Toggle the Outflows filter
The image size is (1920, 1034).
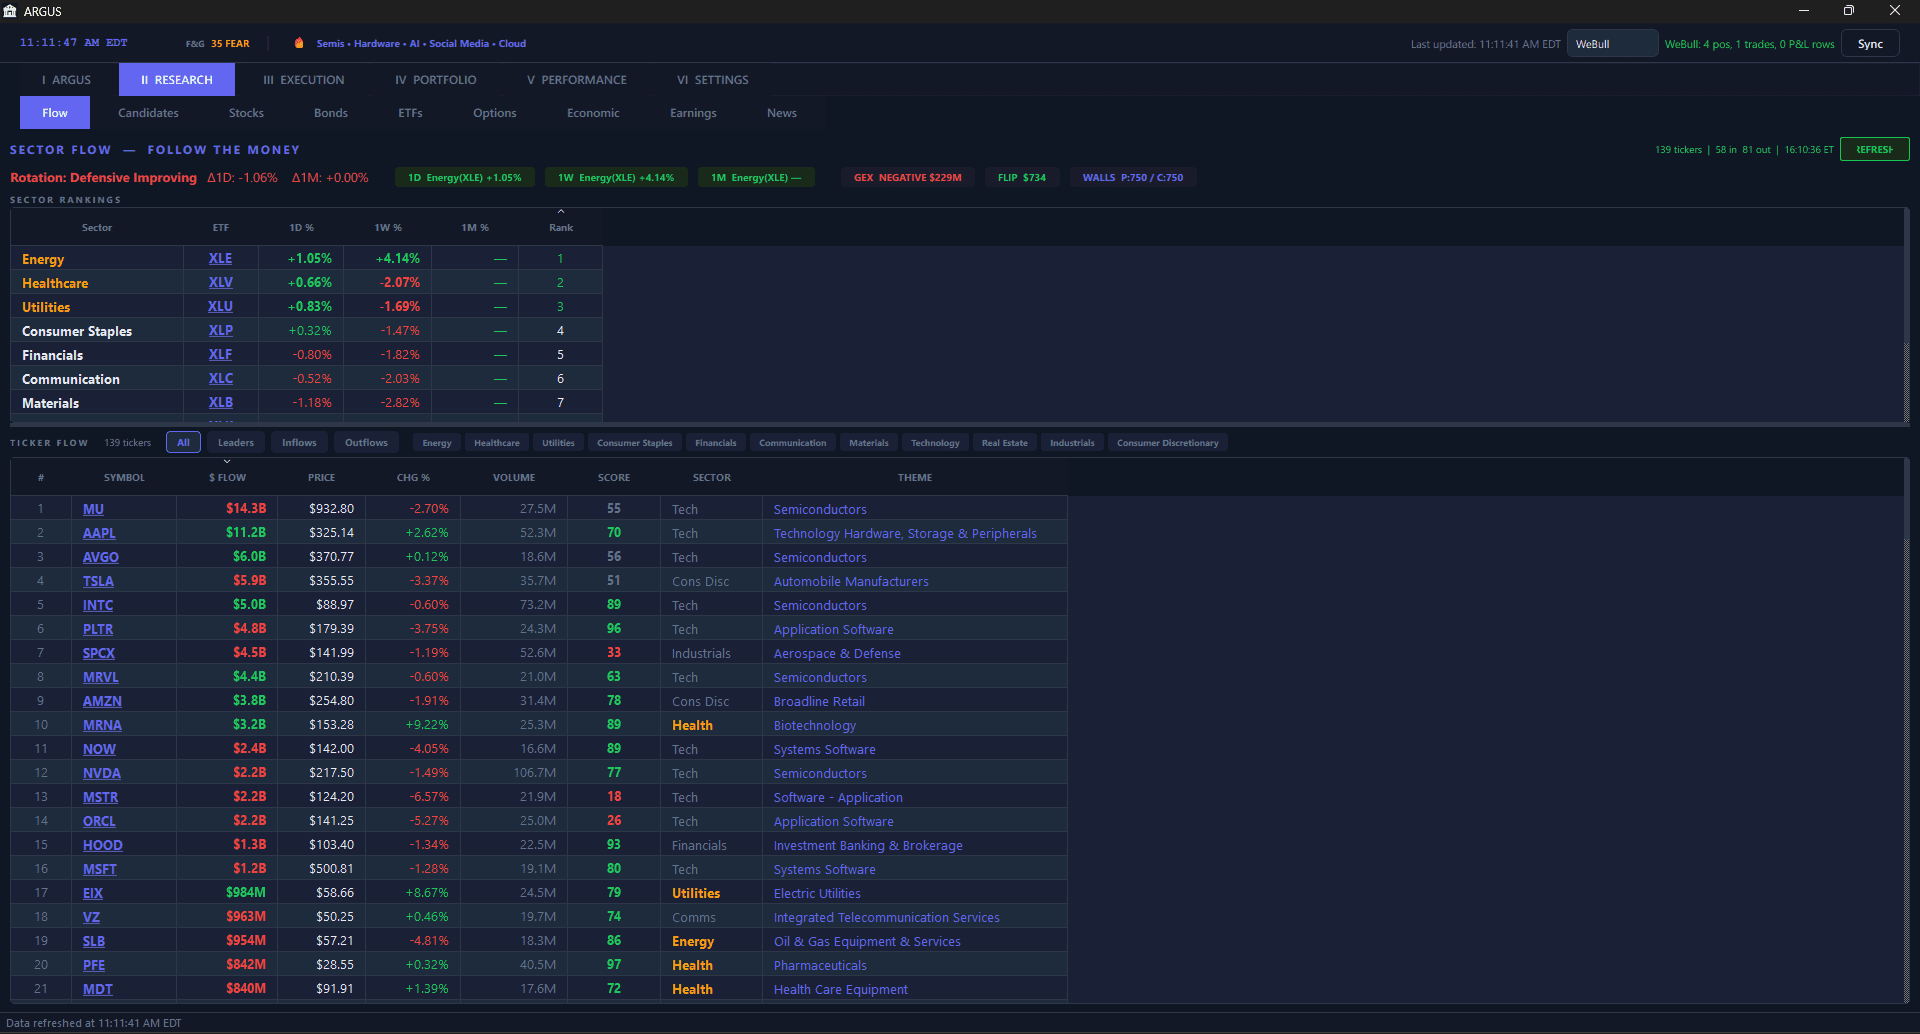tap(366, 443)
